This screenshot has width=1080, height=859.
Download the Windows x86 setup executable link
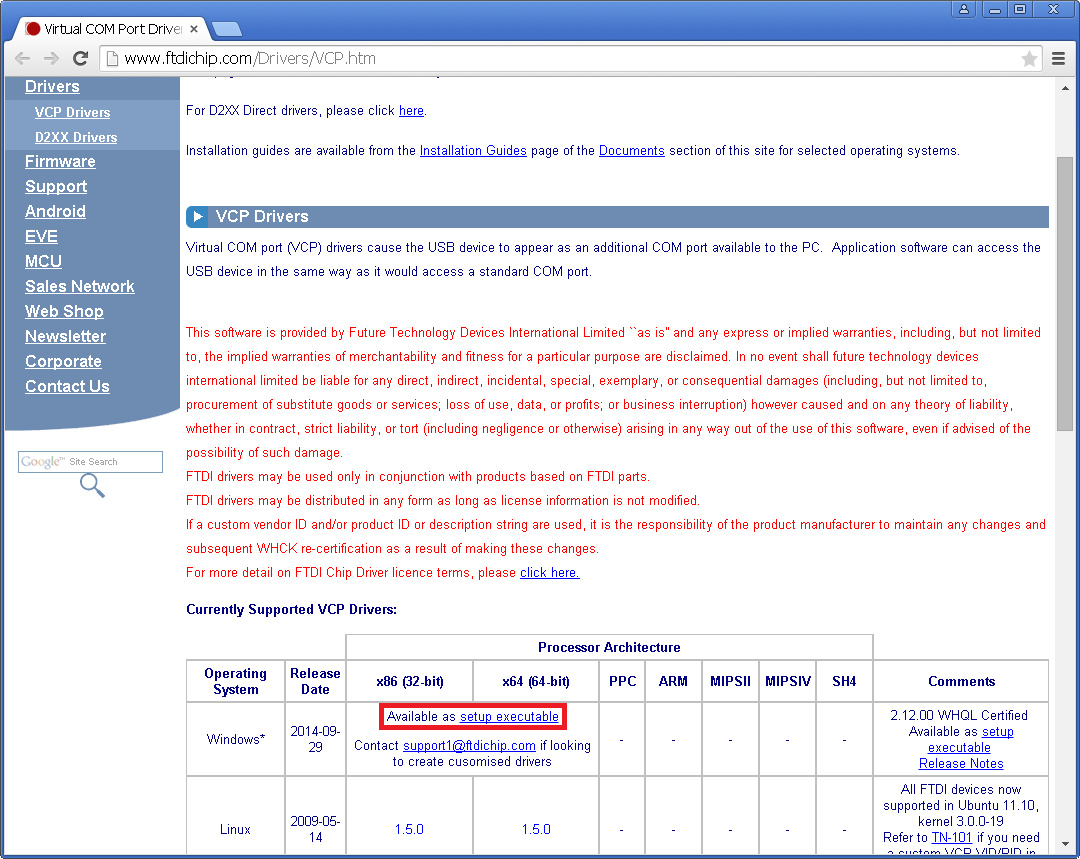[x=509, y=716]
